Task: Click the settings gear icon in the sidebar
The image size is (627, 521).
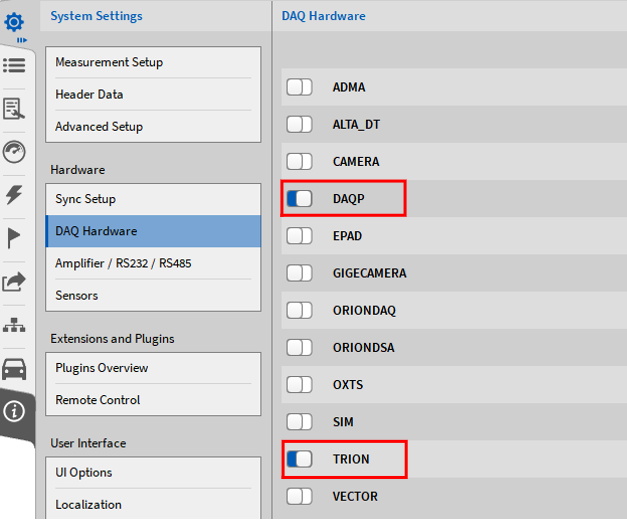Action: point(14,20)
